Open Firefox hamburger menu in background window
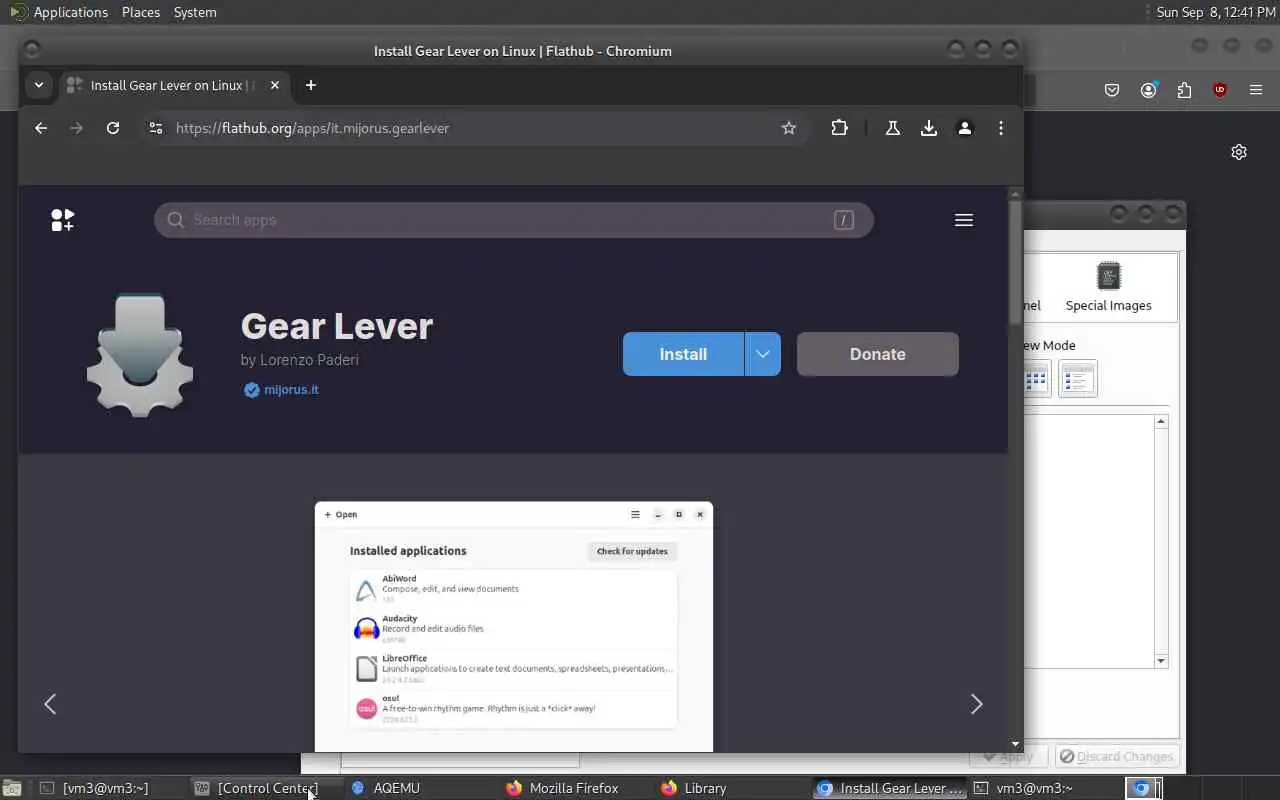1280x800 pixels. tap(1256, 90)
